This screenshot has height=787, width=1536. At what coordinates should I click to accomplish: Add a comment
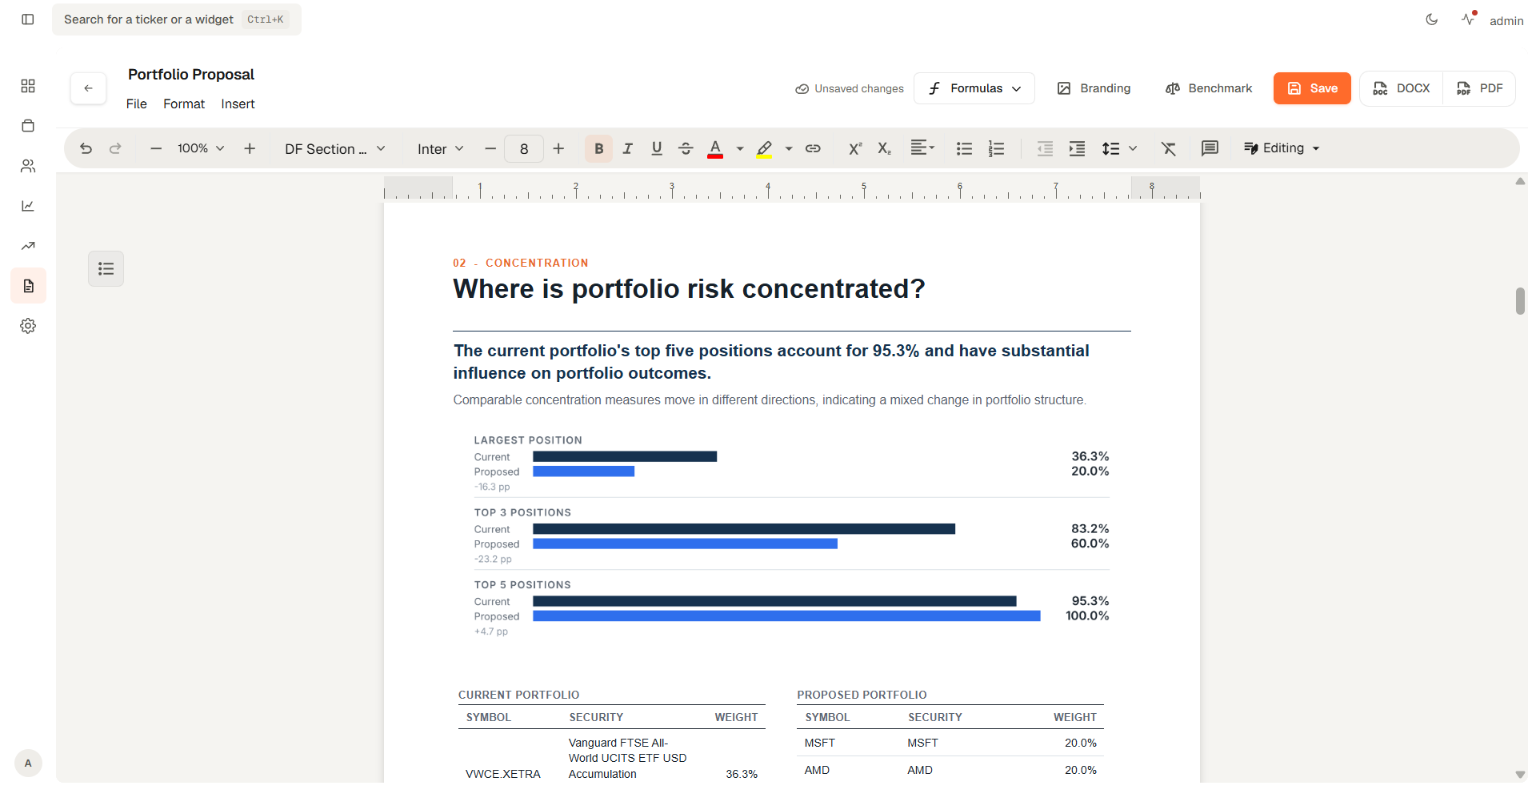pyautogui.click(x=1209, y=148)
